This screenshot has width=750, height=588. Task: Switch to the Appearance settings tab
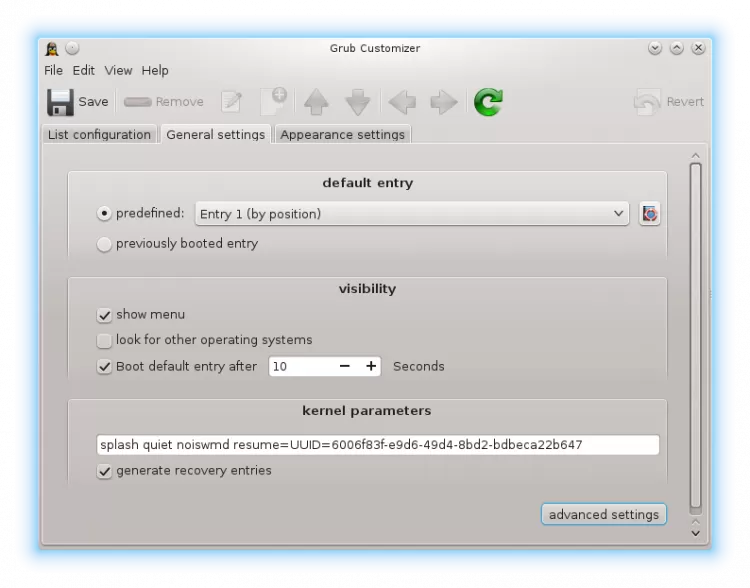(x=342, y=135)
